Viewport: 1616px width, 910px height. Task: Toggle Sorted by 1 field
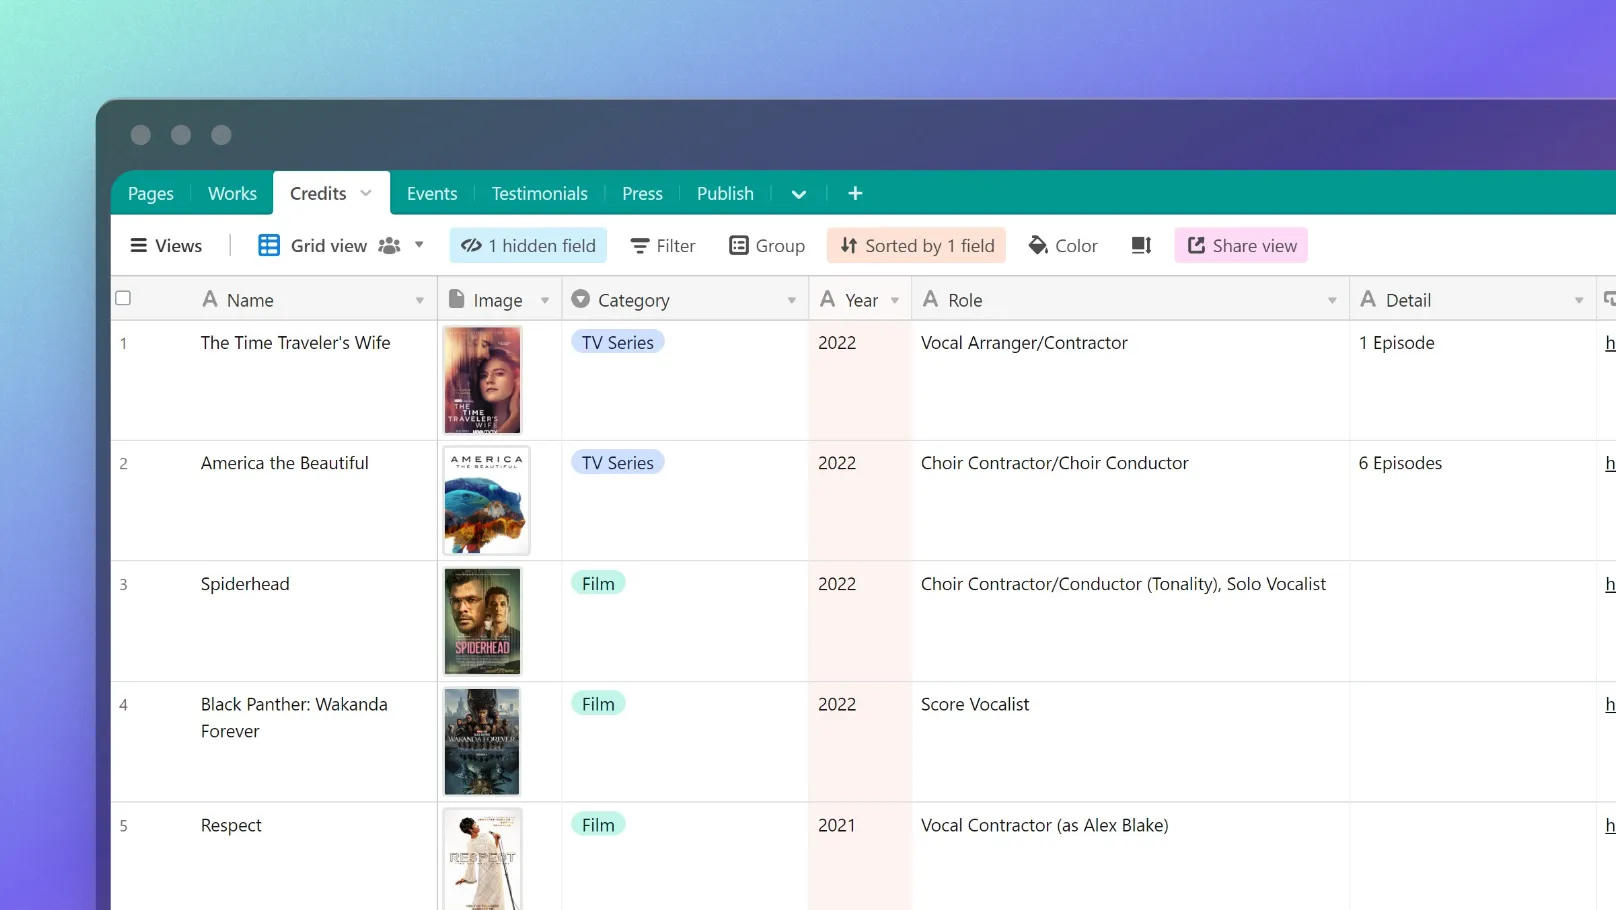point(915,245)
